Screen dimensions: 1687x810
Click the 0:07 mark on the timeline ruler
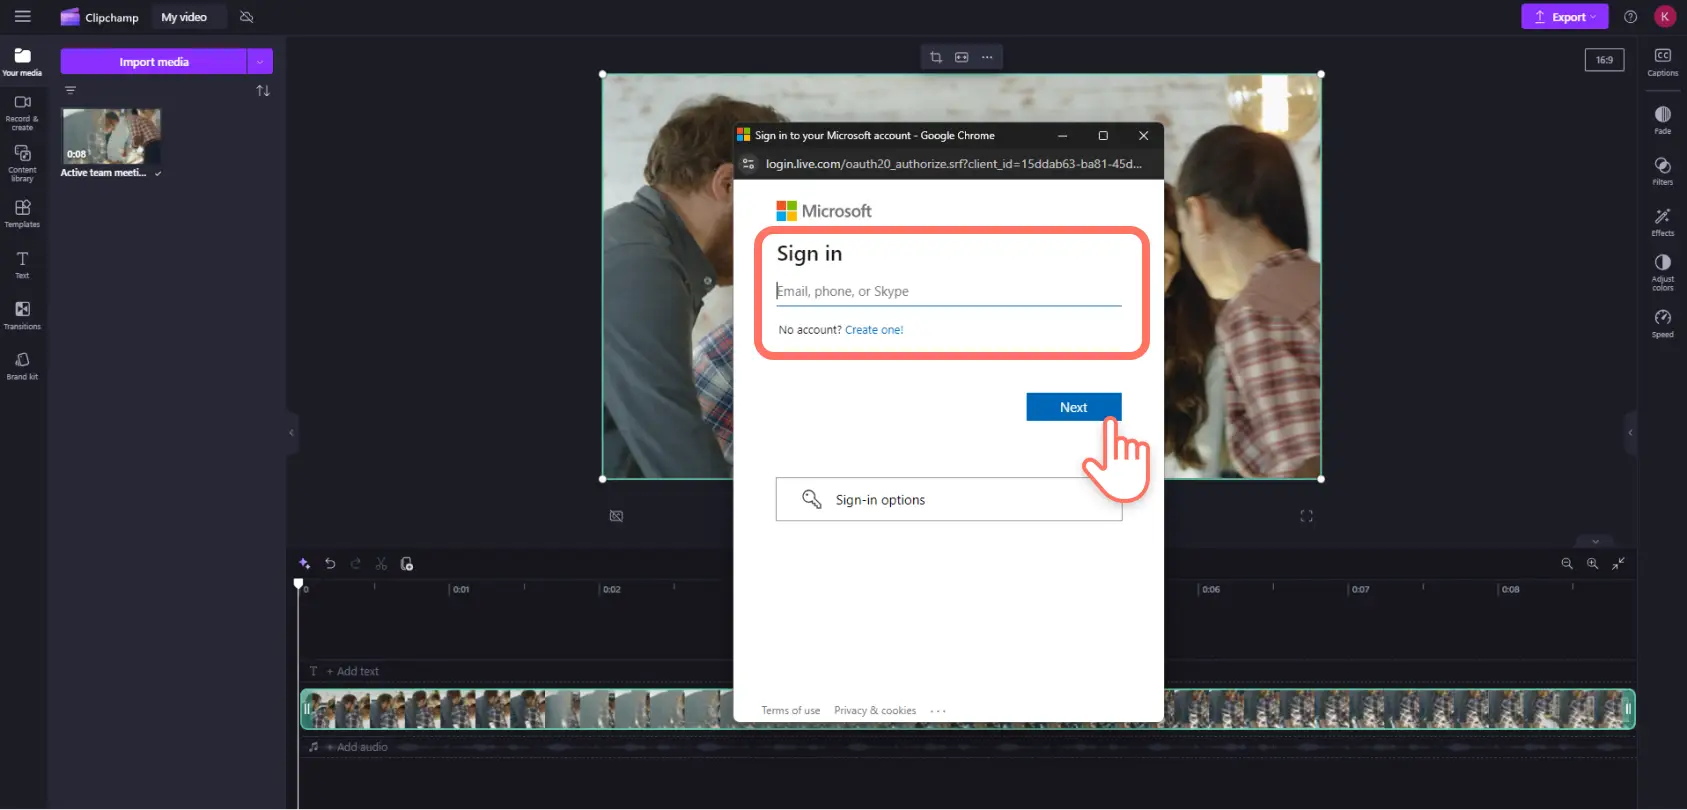1361,590
